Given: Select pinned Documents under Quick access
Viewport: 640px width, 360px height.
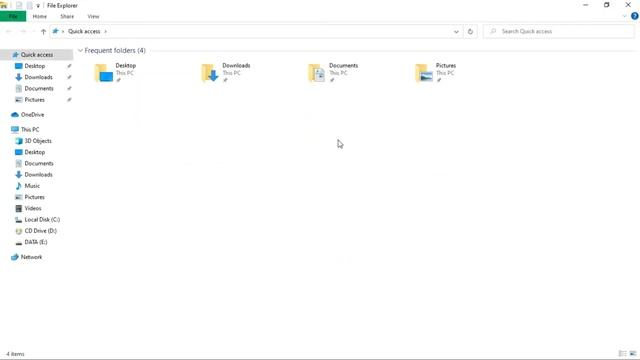Looking at the screenshot, I should point(39,89).
